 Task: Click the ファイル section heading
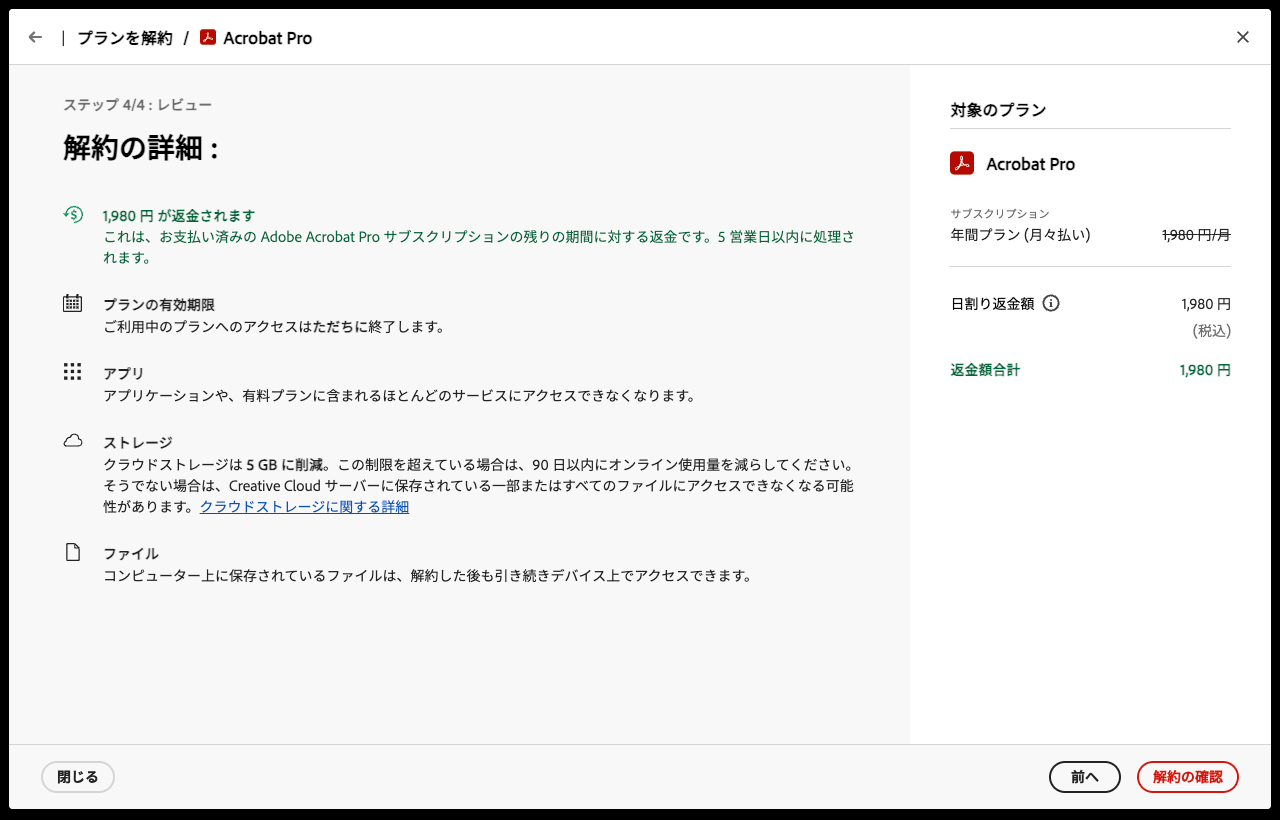tap(131, 554)
